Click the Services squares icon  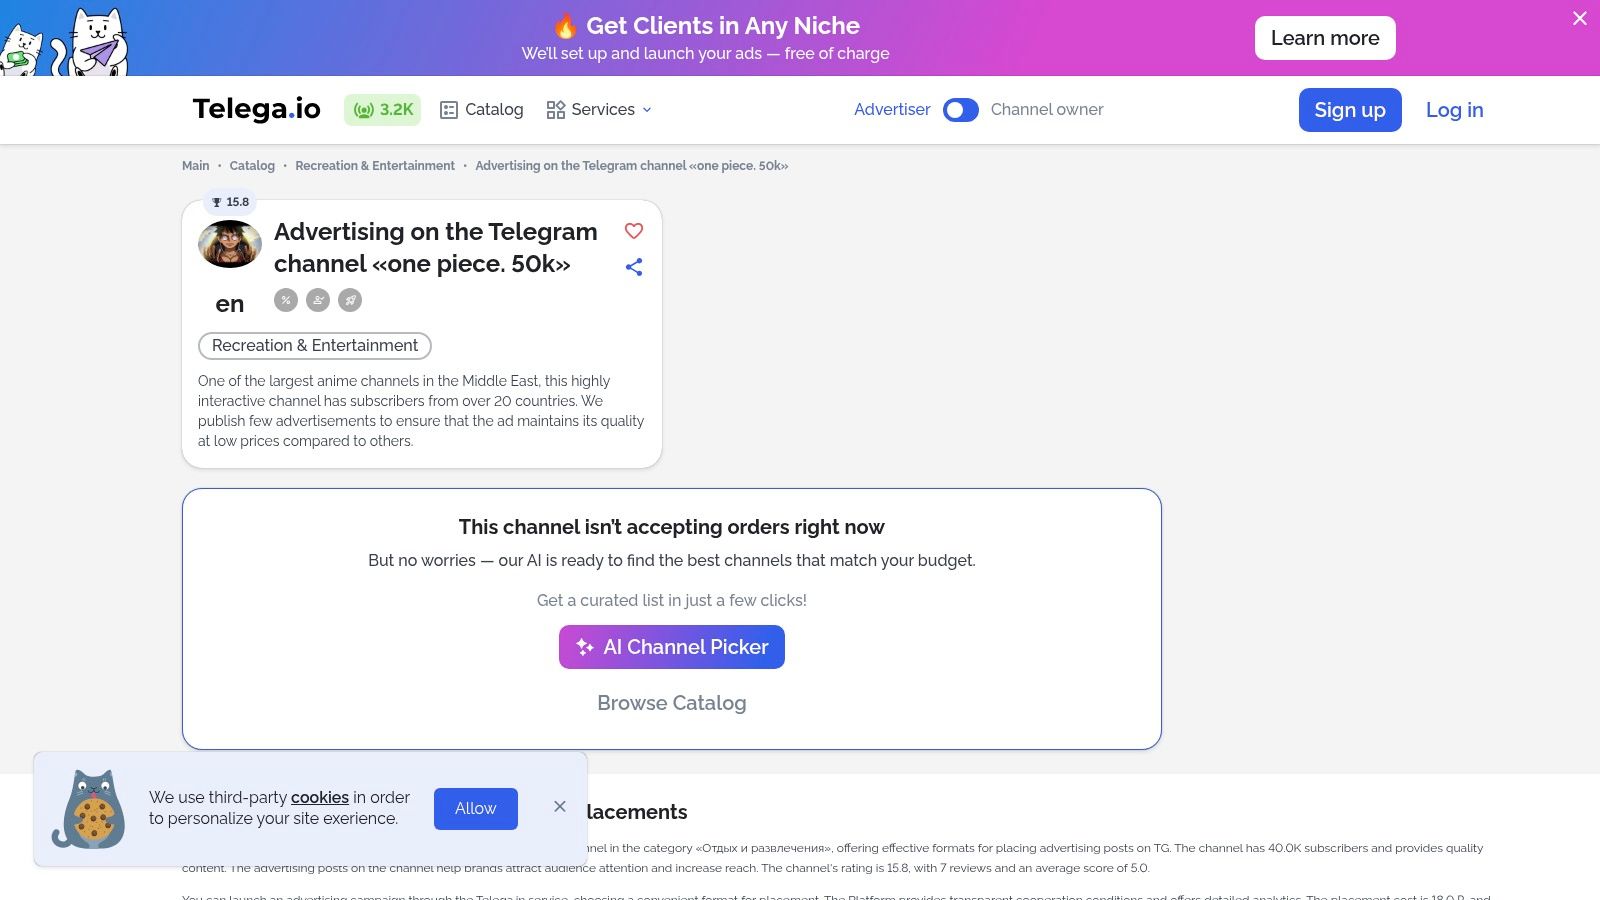tap(556, 110)
